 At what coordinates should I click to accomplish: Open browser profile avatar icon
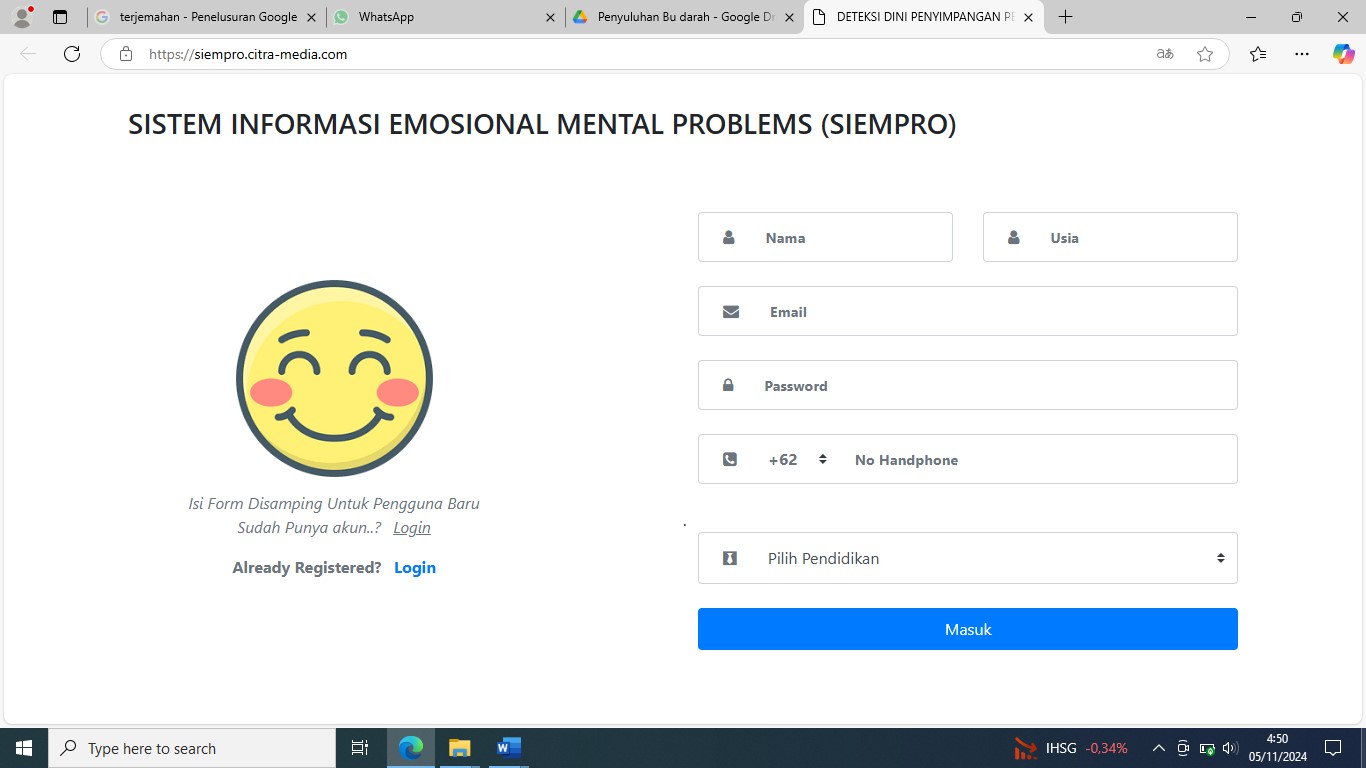(x=22, y=17)
